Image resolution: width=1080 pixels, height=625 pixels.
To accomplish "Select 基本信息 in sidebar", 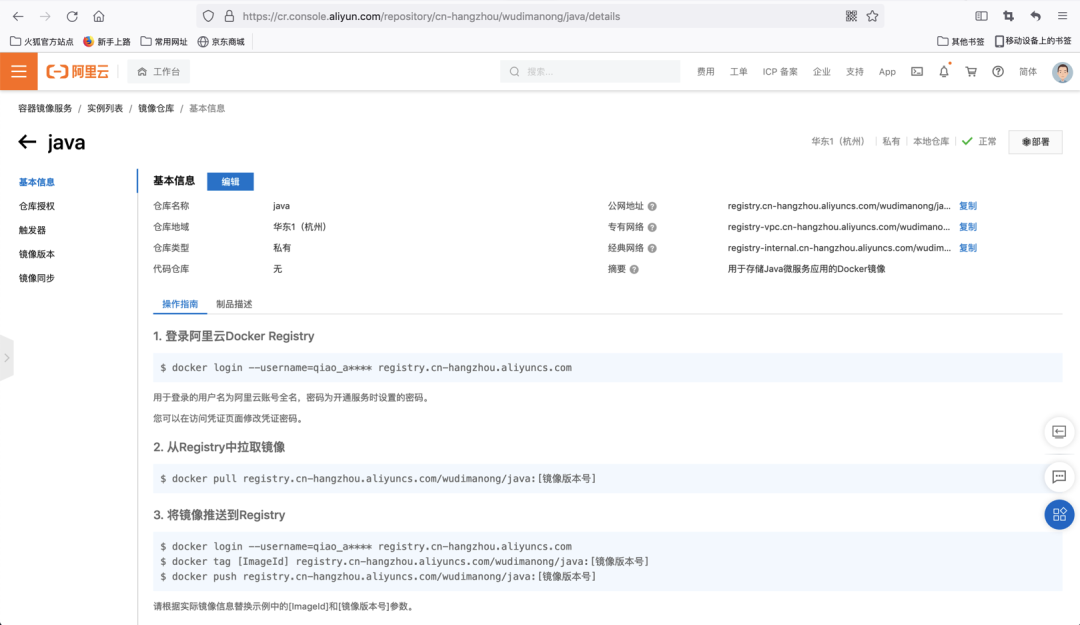I will pyautogui.click(x=37, y=183).
